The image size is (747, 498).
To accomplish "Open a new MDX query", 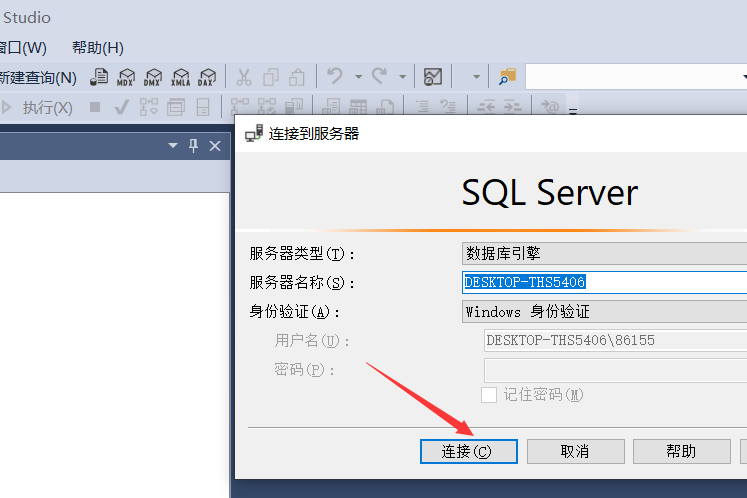I will coord(126,77).
